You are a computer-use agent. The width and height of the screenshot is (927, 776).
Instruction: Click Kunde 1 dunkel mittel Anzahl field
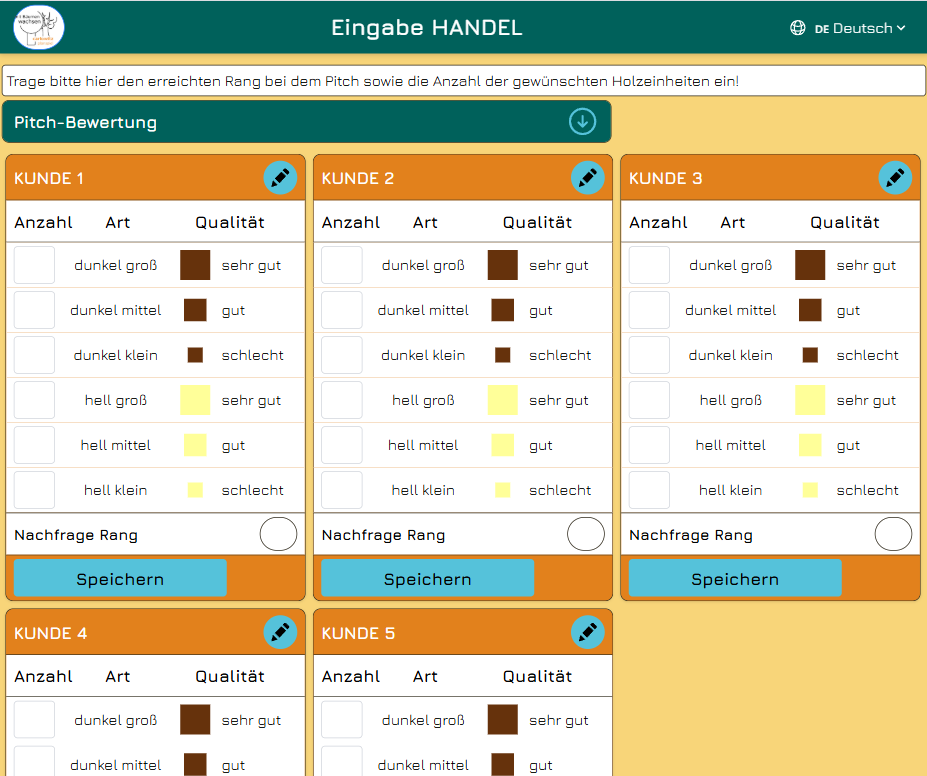tap(34, 310)
